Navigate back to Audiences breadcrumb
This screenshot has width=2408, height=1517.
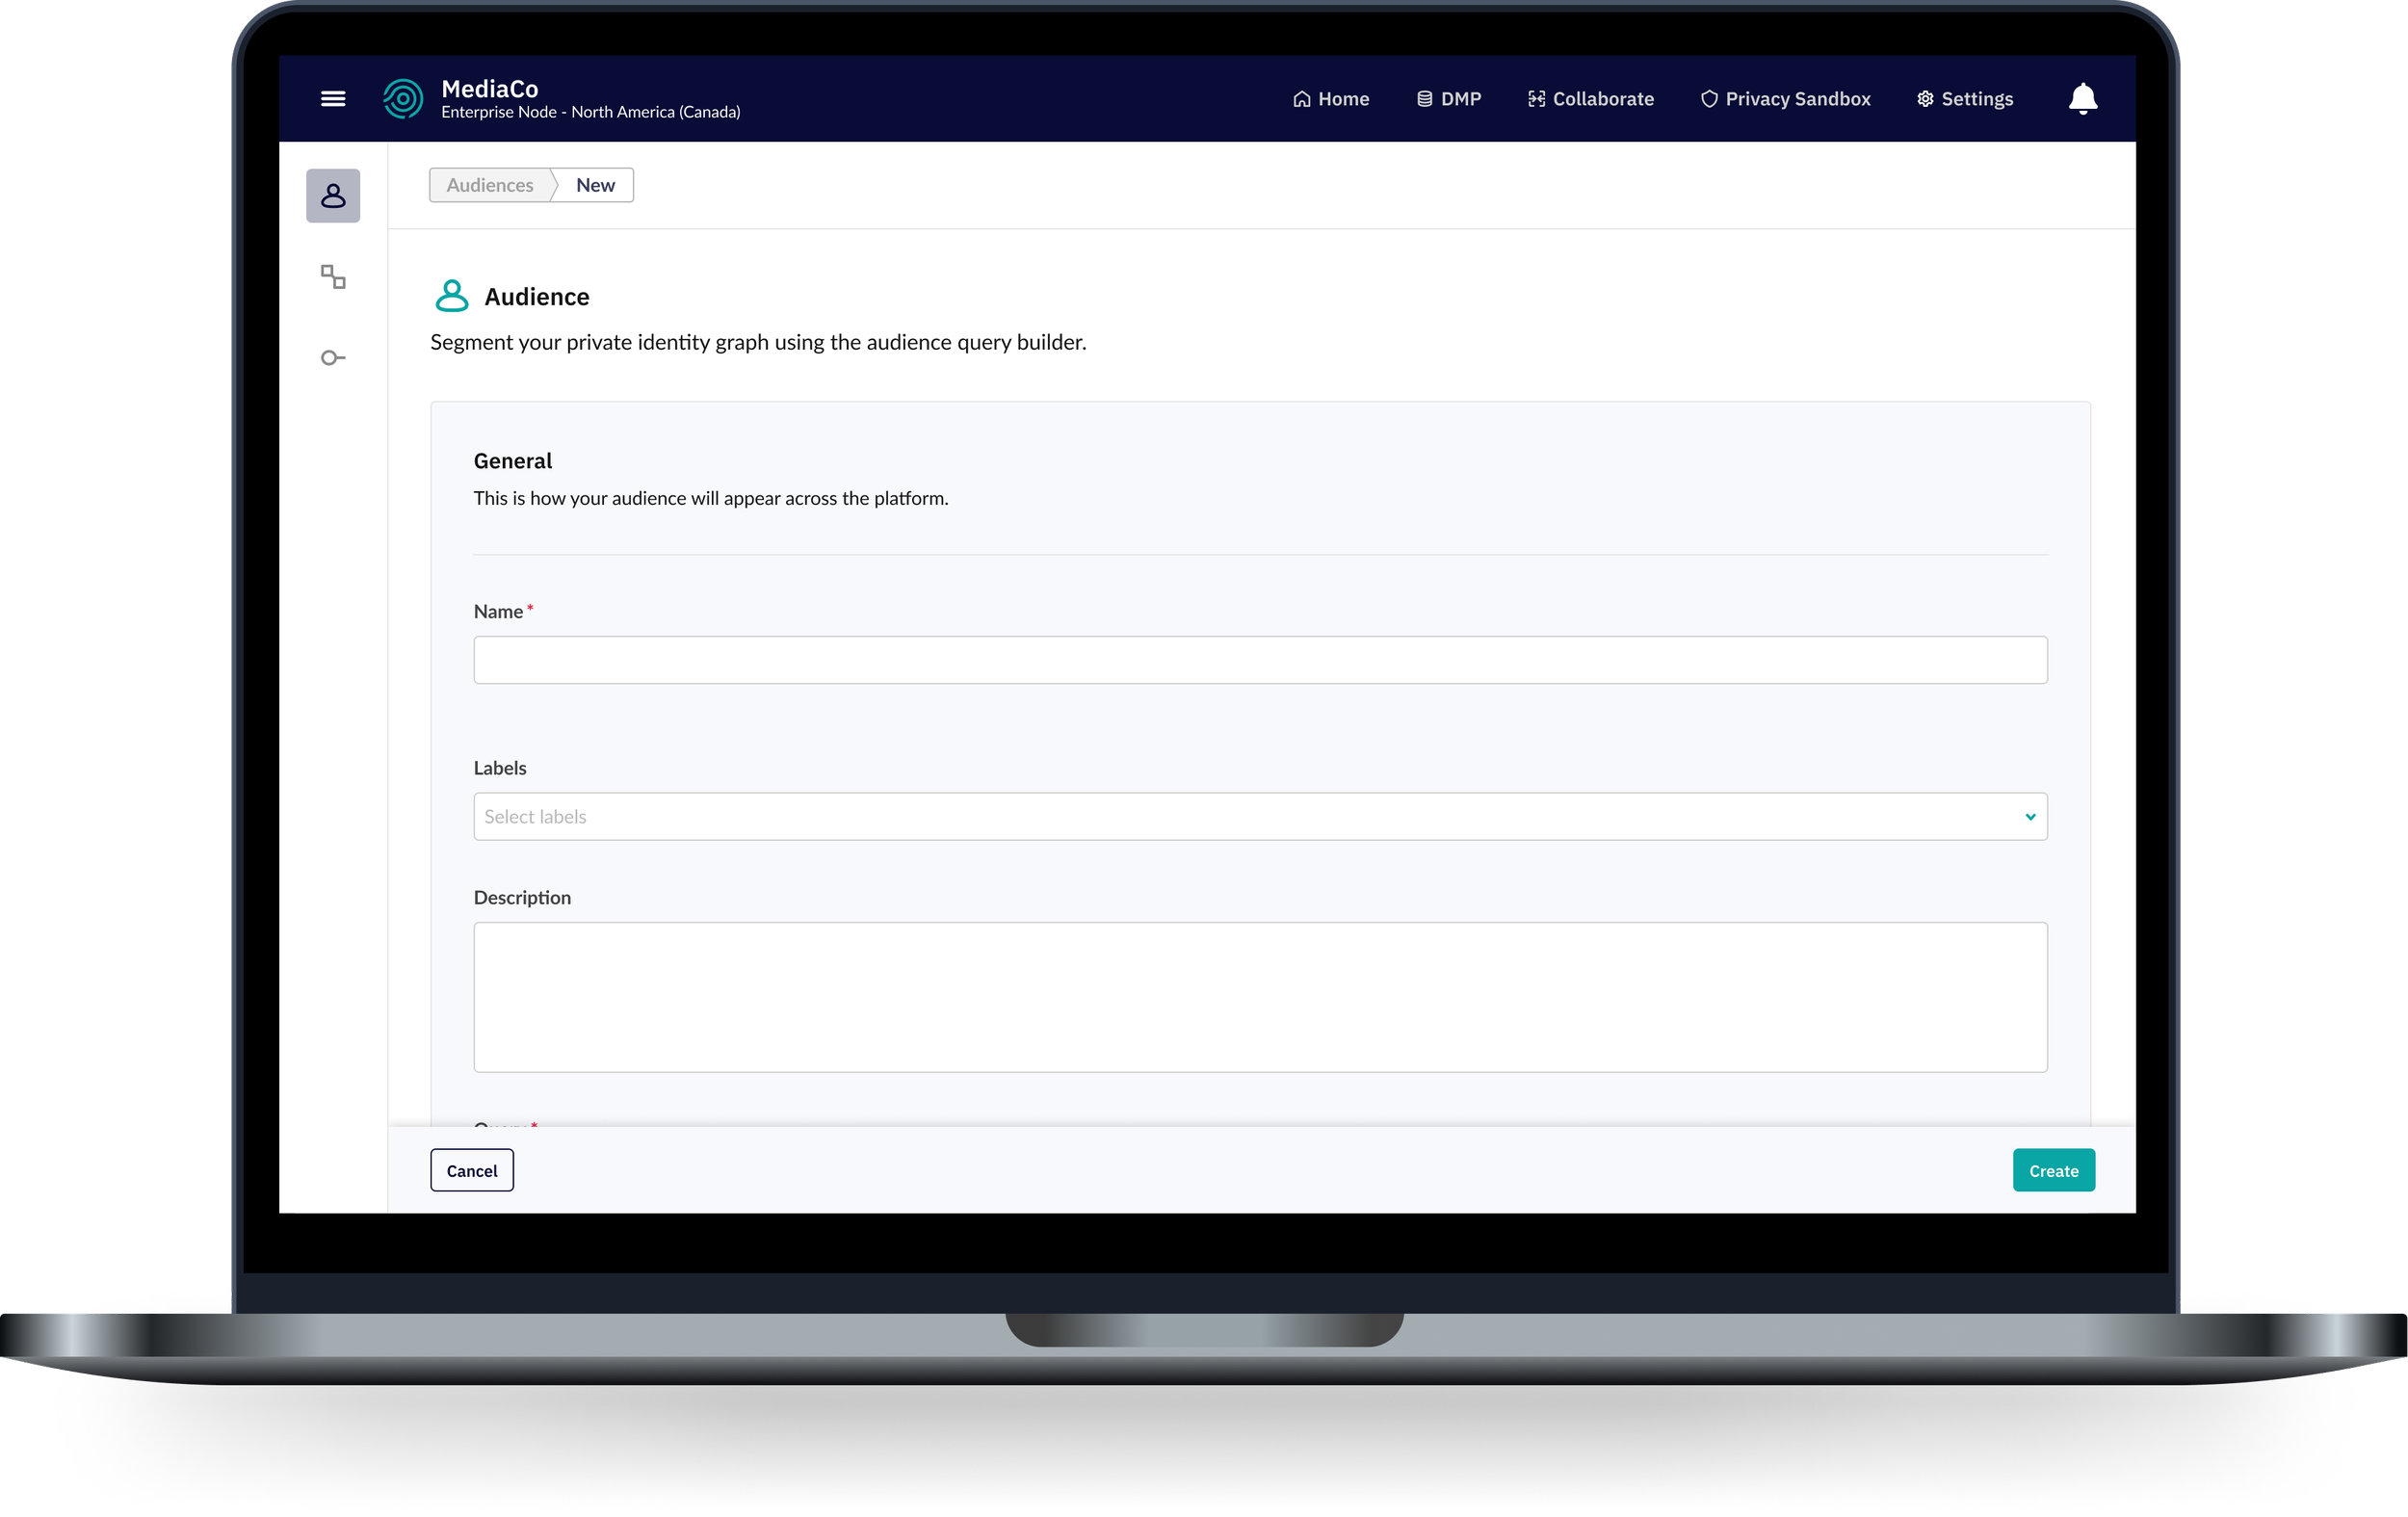490,185
